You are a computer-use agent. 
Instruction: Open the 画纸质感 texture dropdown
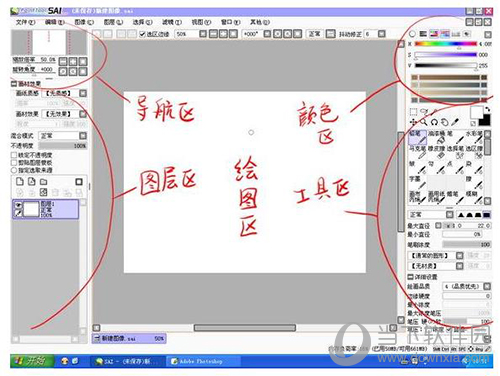(x=83, y=93)
